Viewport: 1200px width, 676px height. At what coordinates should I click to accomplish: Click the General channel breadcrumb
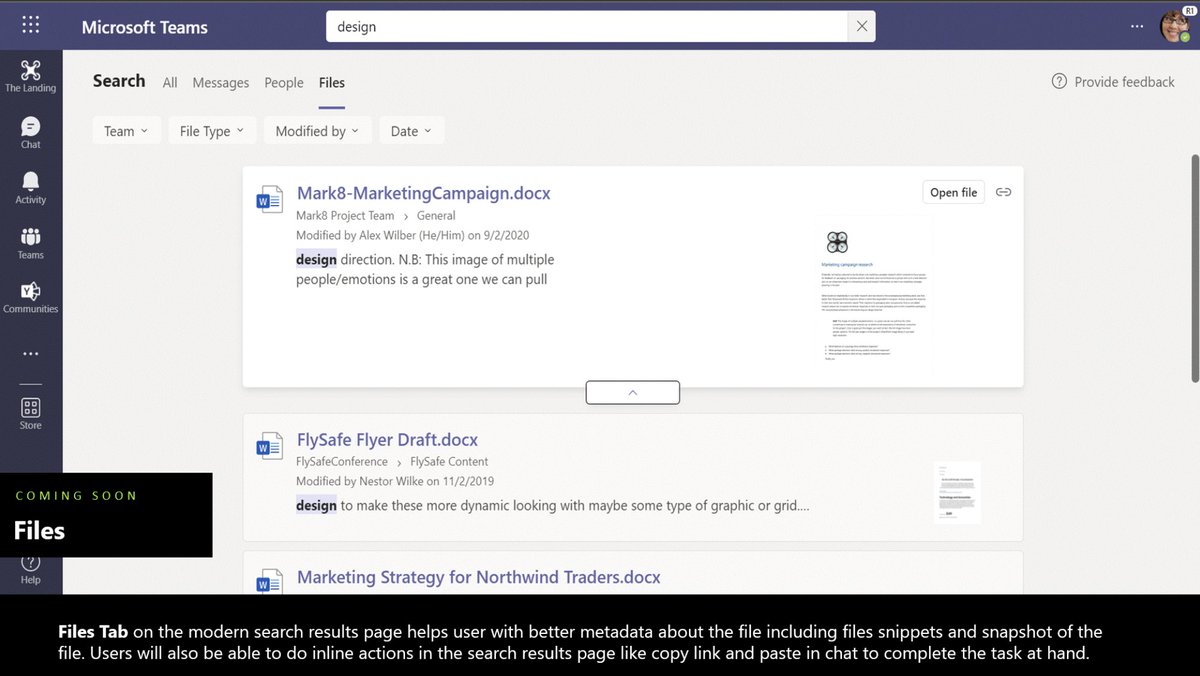click(436, 215)
